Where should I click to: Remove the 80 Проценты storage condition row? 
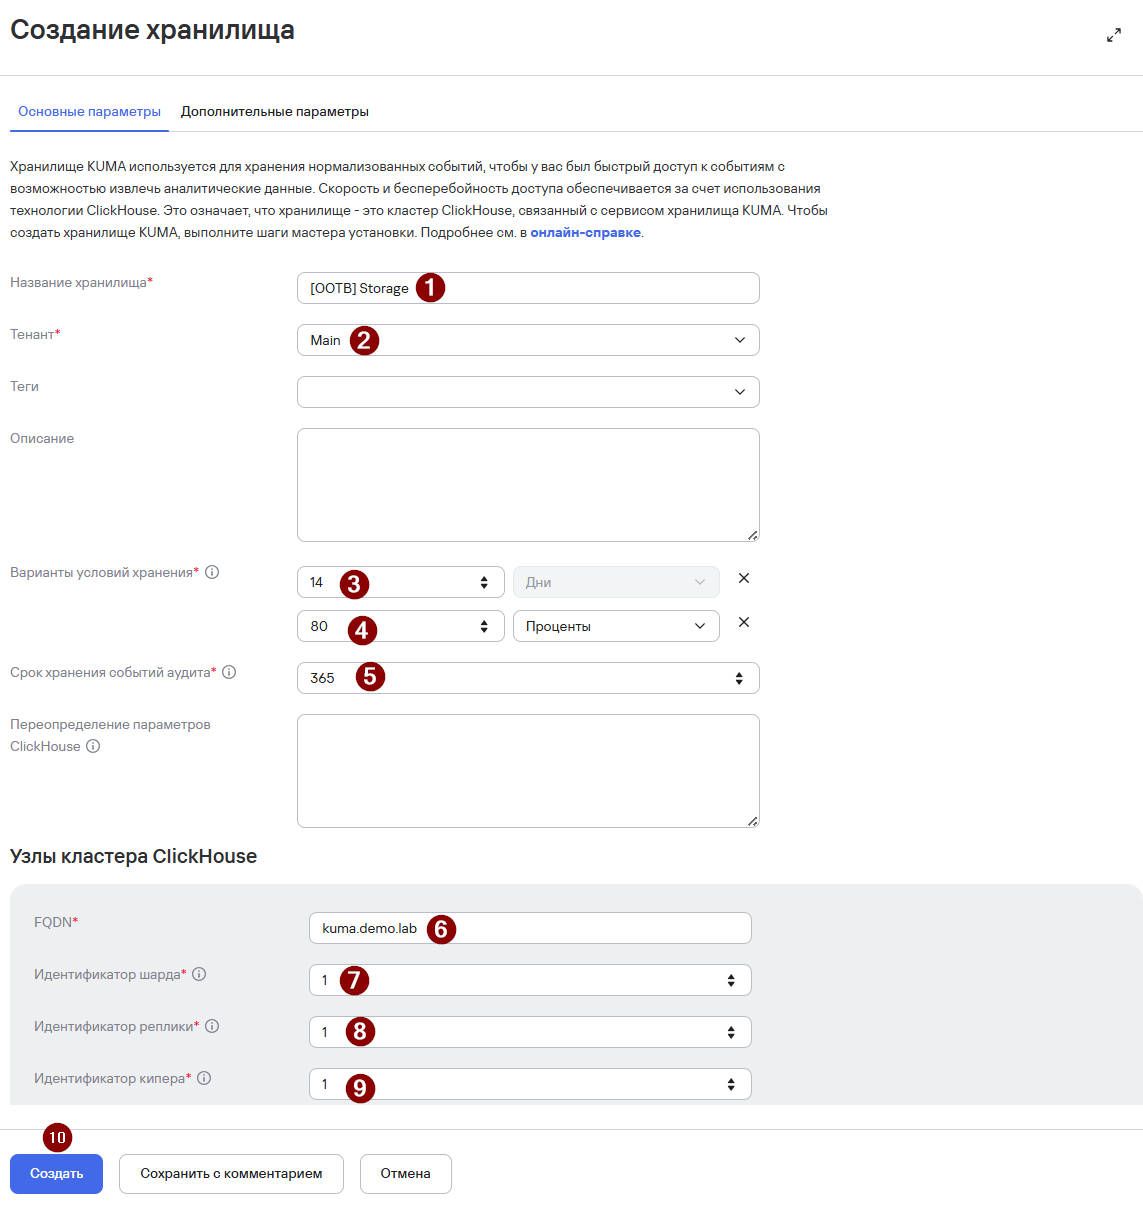tap(744, 622)
